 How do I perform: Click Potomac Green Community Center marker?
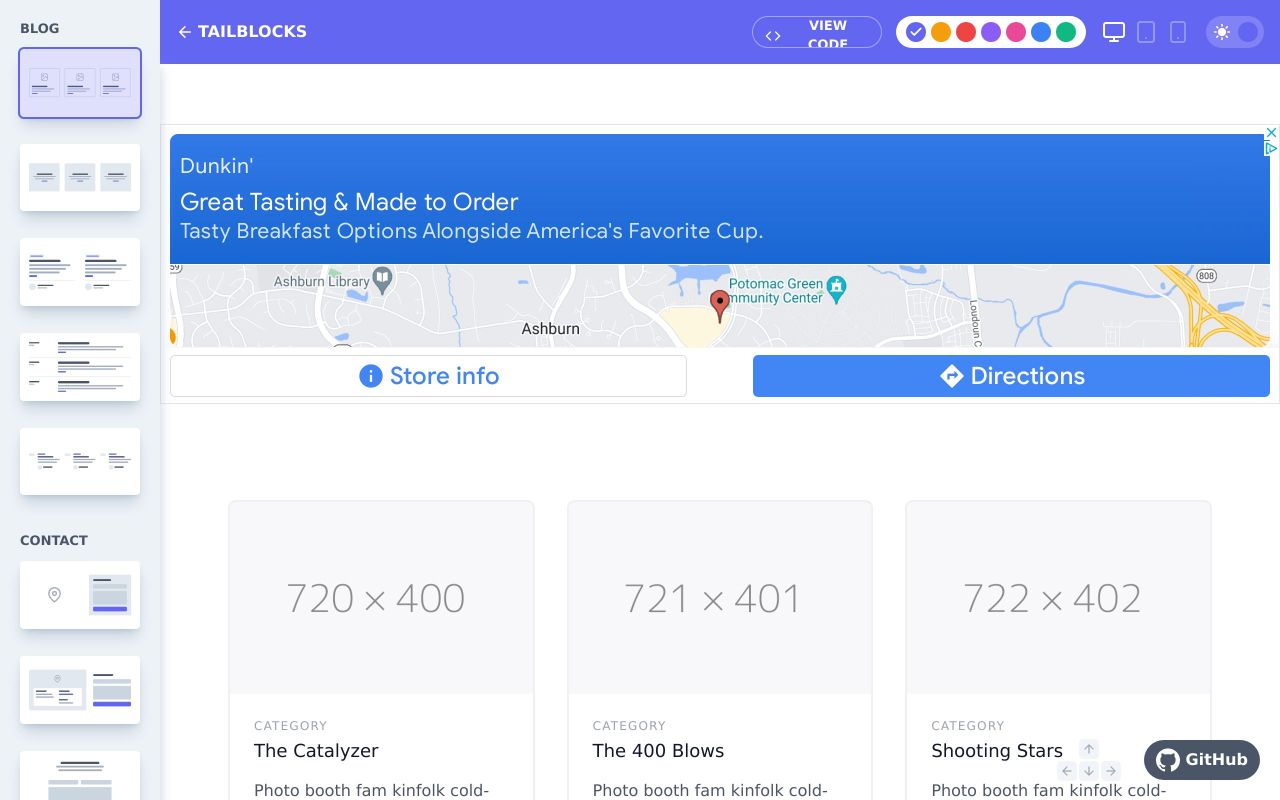837,289
